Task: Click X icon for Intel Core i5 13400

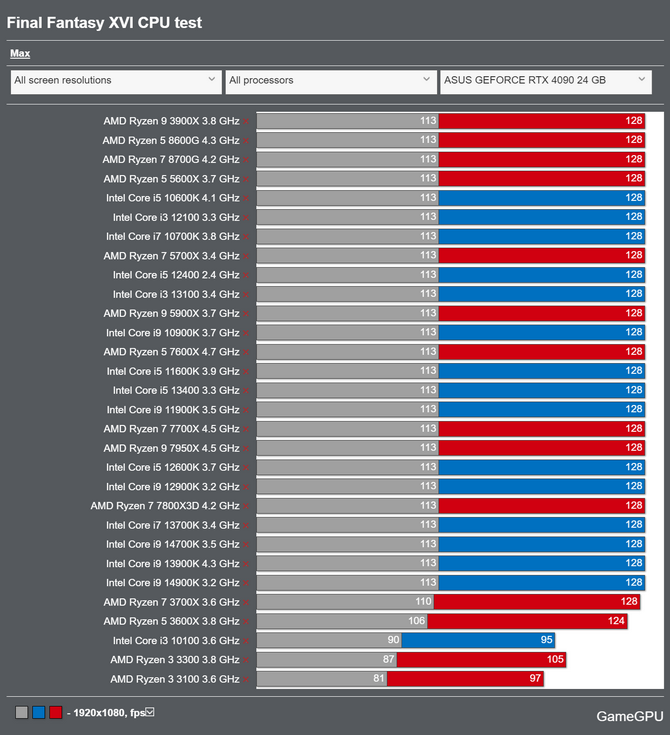Action: (x=246, y=390)
